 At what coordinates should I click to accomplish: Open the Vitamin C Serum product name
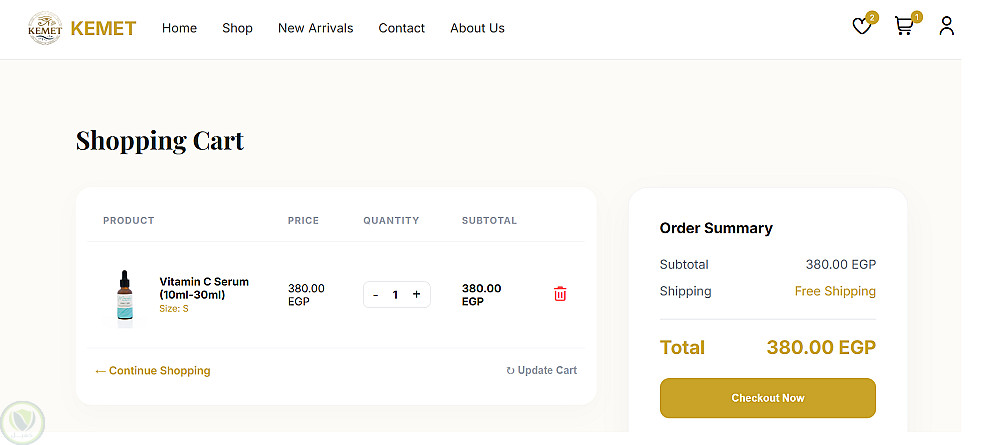click(x=204, y=288)
